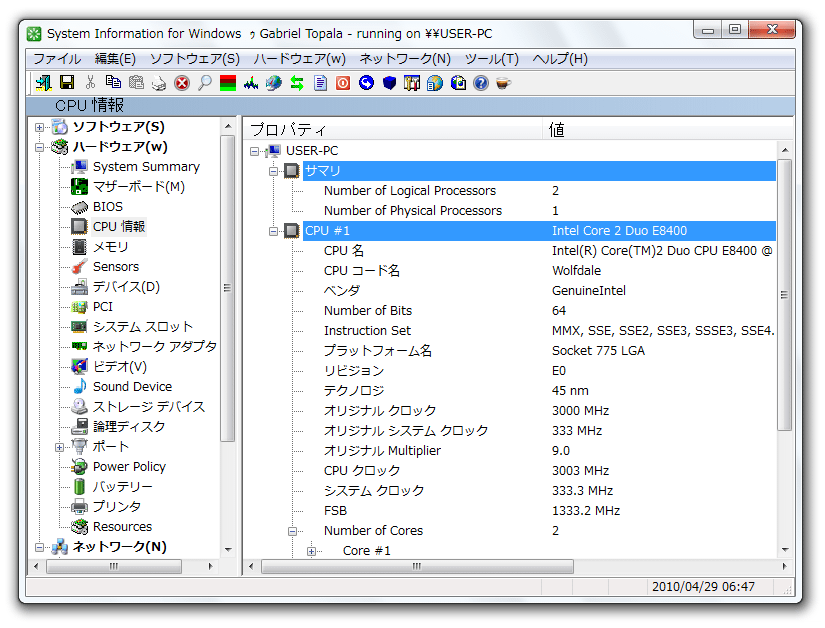This screenshot has width=825, height=628.
Task: Expand the Core #1 node
Action: point(311,551)
